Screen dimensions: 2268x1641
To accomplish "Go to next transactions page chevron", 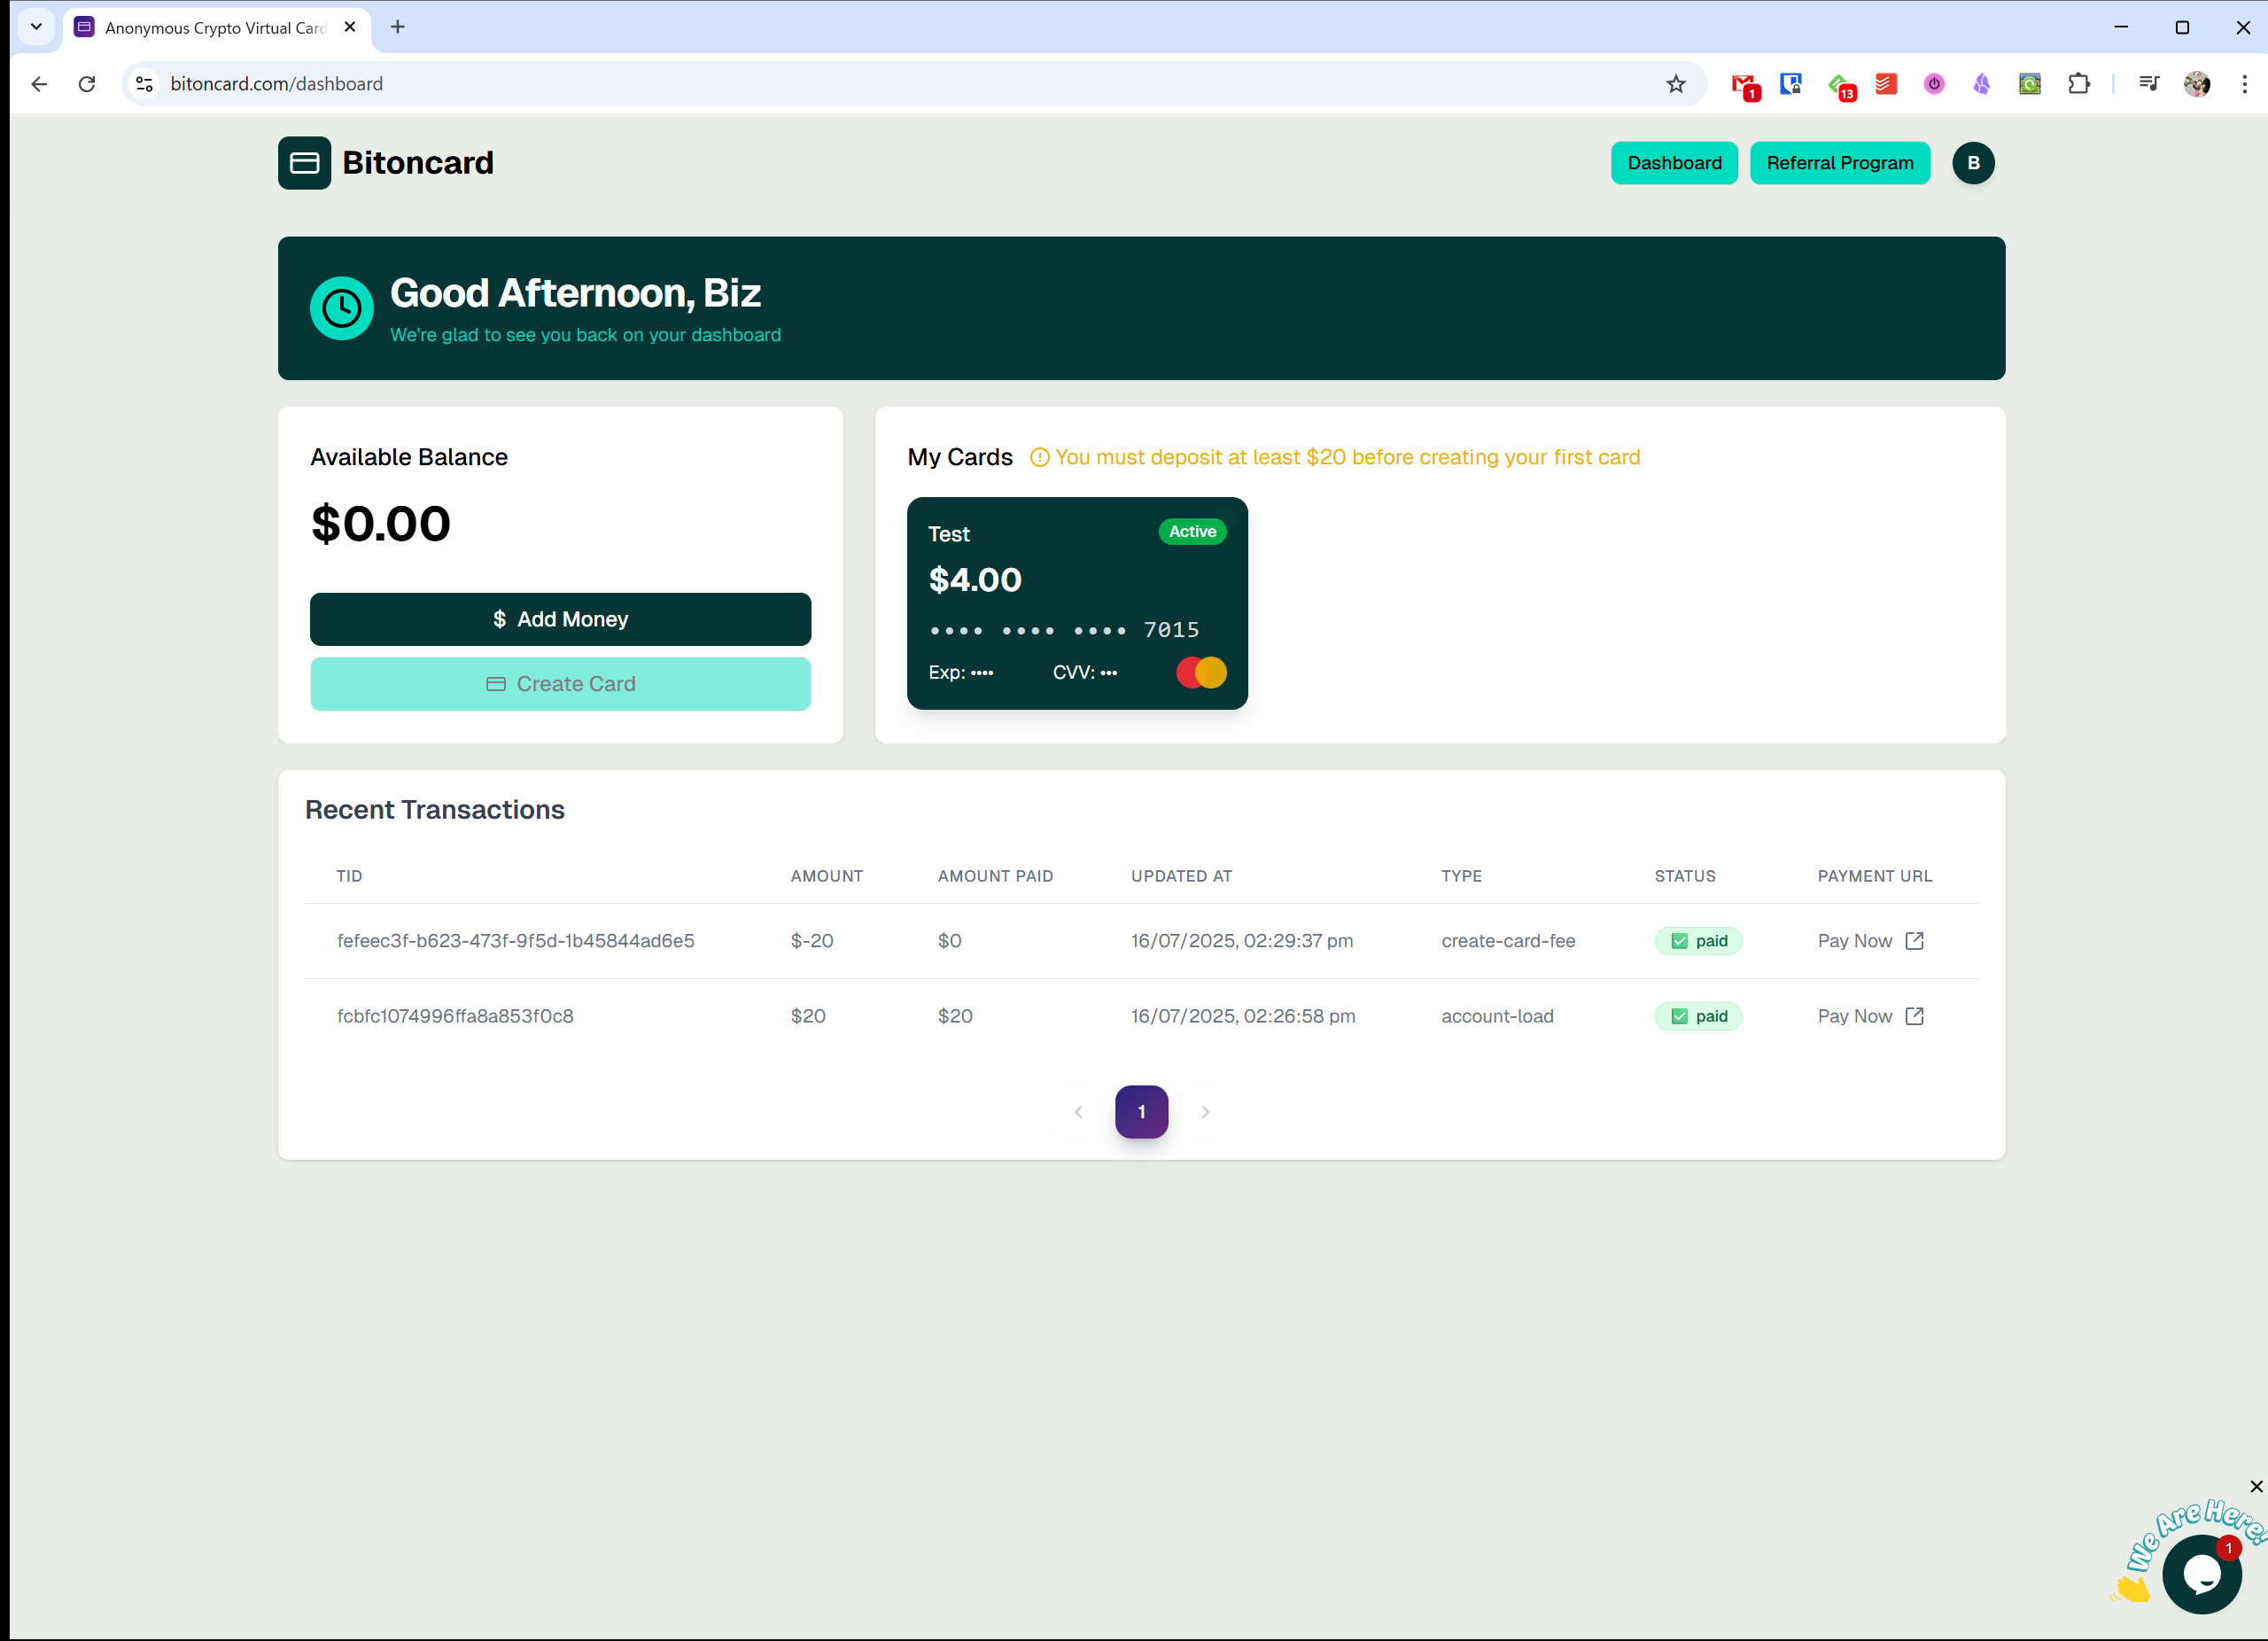I will coord(1204,1112).
